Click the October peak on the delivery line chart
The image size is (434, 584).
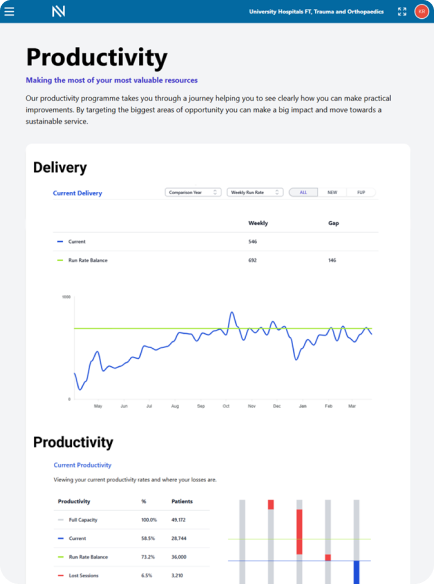point(232,313)
